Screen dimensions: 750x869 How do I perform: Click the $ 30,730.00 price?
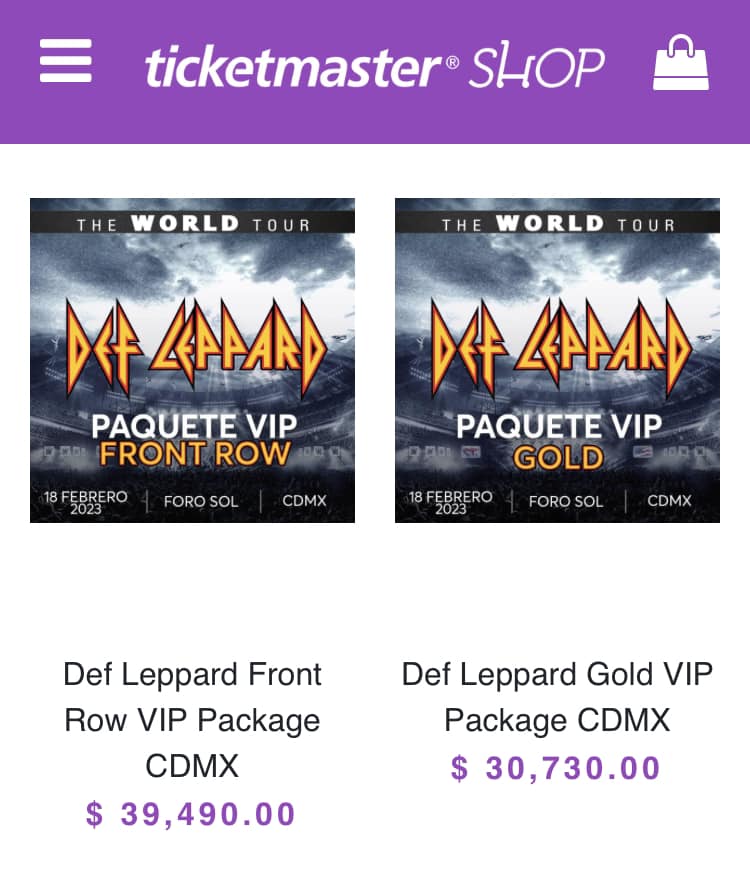[557, 768]
